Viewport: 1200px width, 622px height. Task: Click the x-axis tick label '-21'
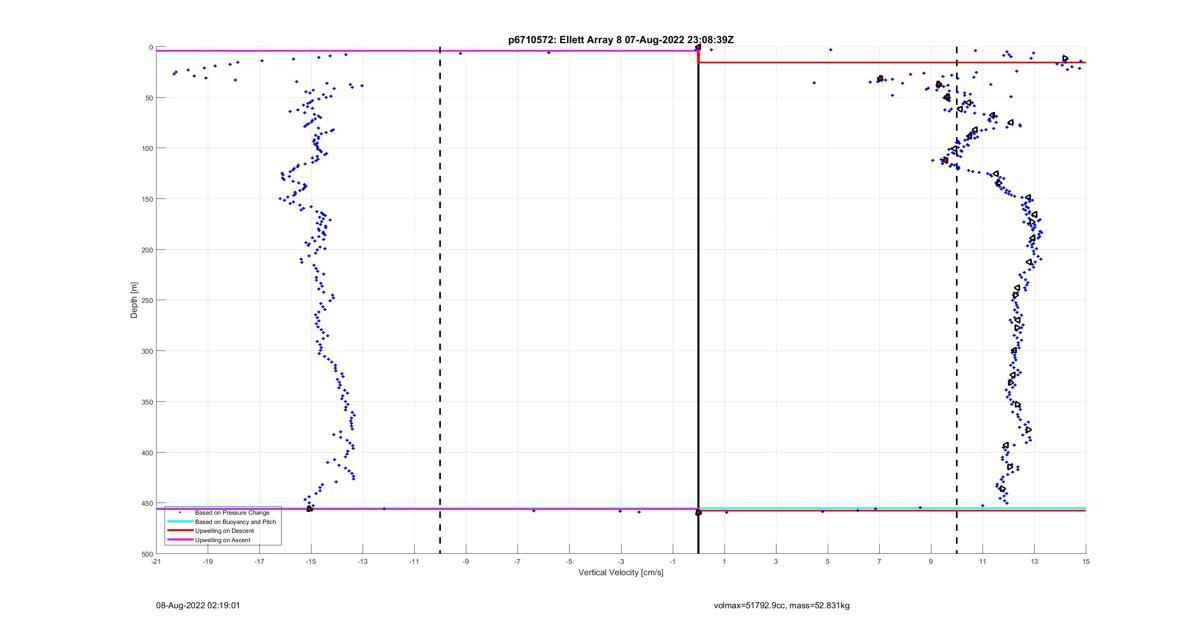pyautogui.click(x=156, y=562)
